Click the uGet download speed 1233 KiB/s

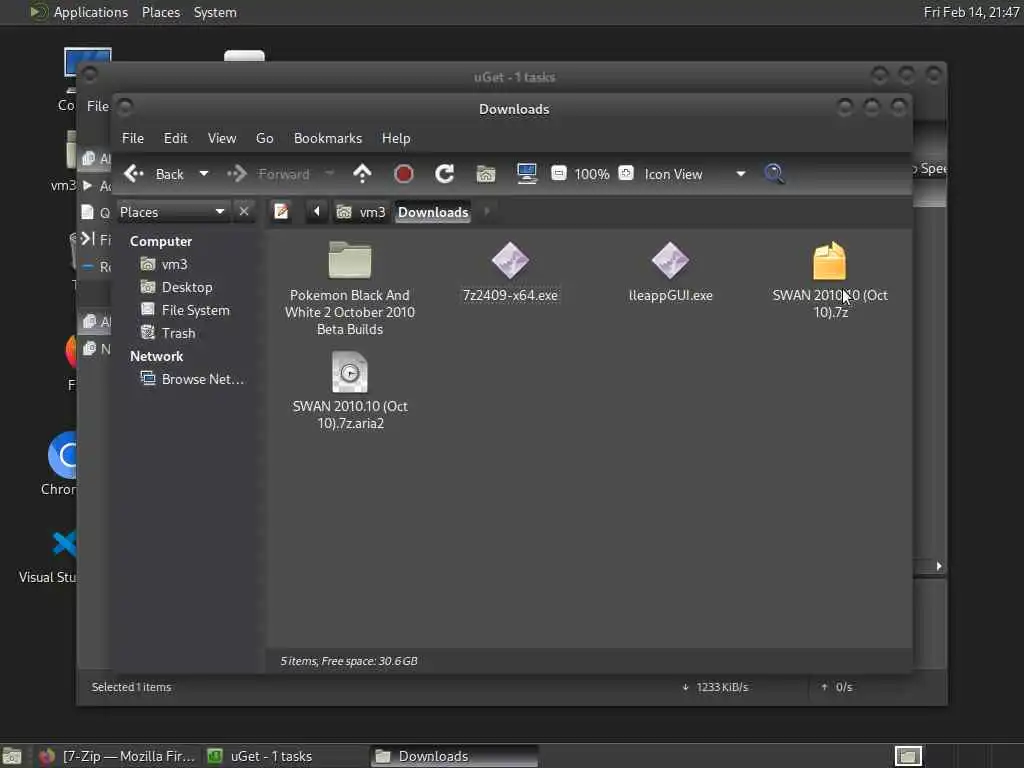coord(715,687)
